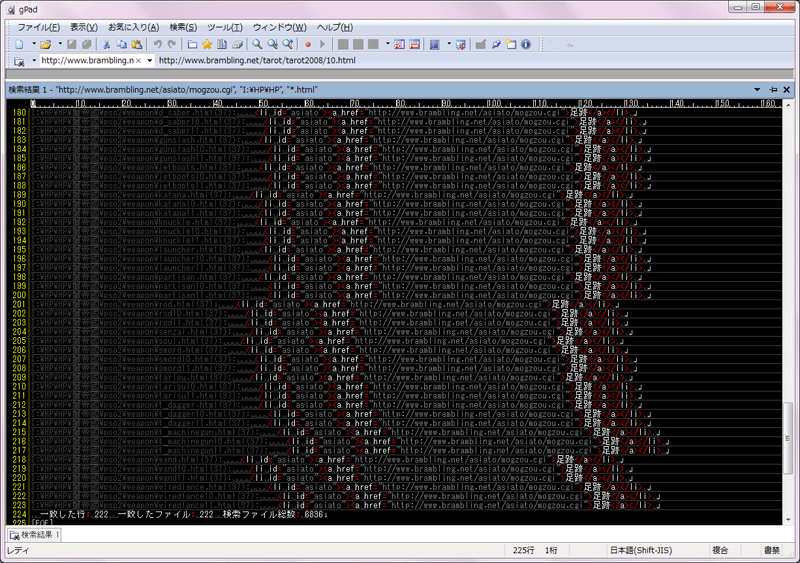This screenshot has width=800, height=563.
Task: Open the ファイル(F) menu
Action: (x=39, y=28)
